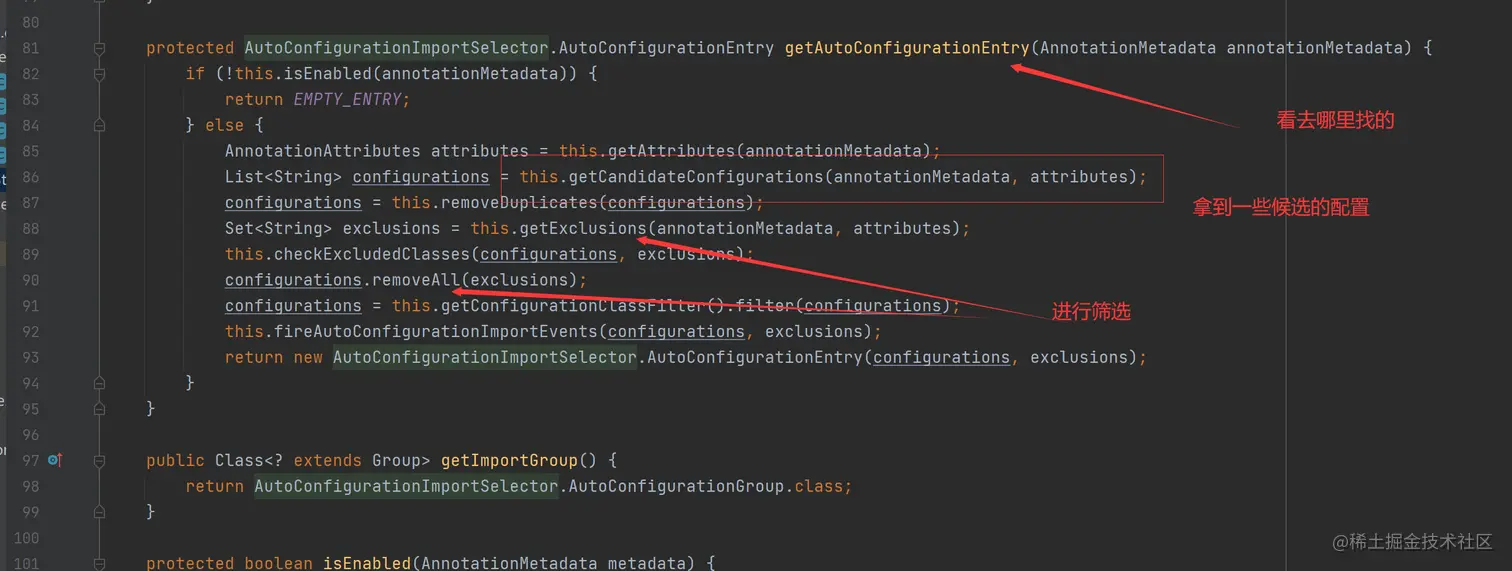Click the AnnotationMetadata parameter type on line 81

(x=1128, y=47)
